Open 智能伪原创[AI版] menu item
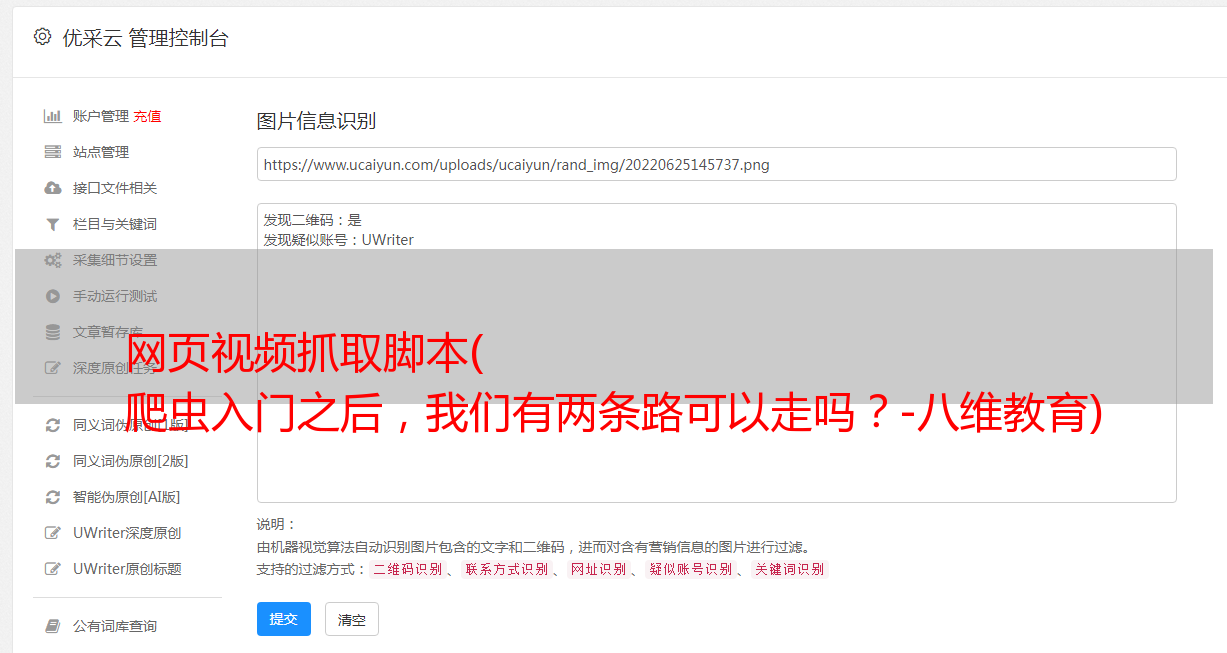This screenshot has width=1227, height=653. coord(127,497)
